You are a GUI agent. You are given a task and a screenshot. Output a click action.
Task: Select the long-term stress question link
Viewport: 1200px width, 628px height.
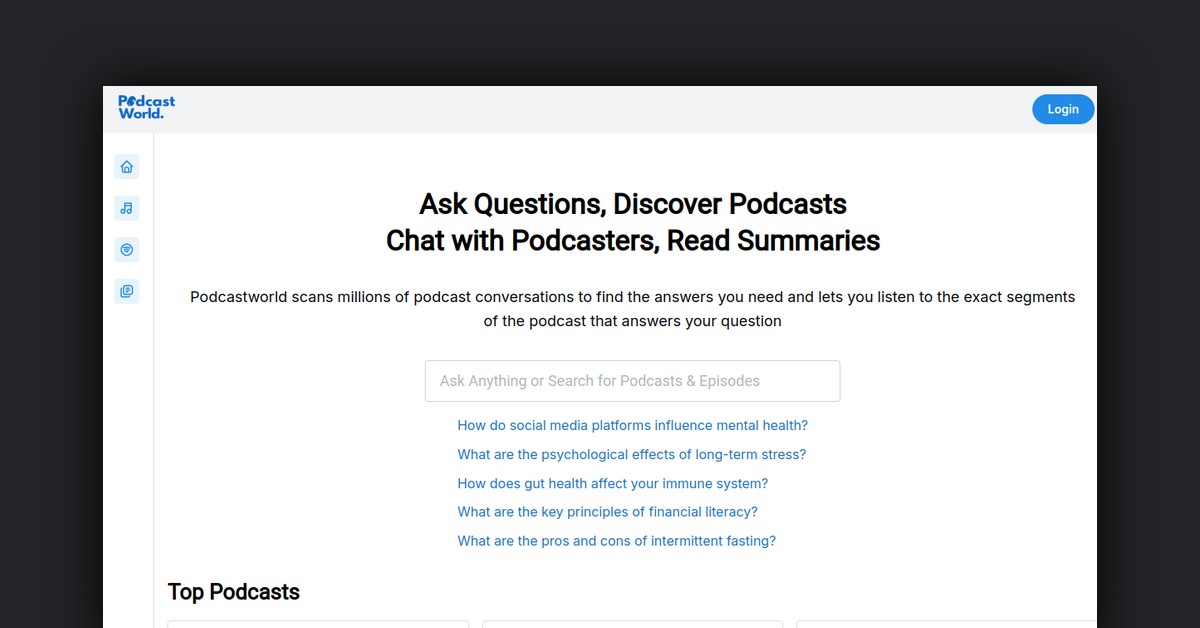[631, 454]
